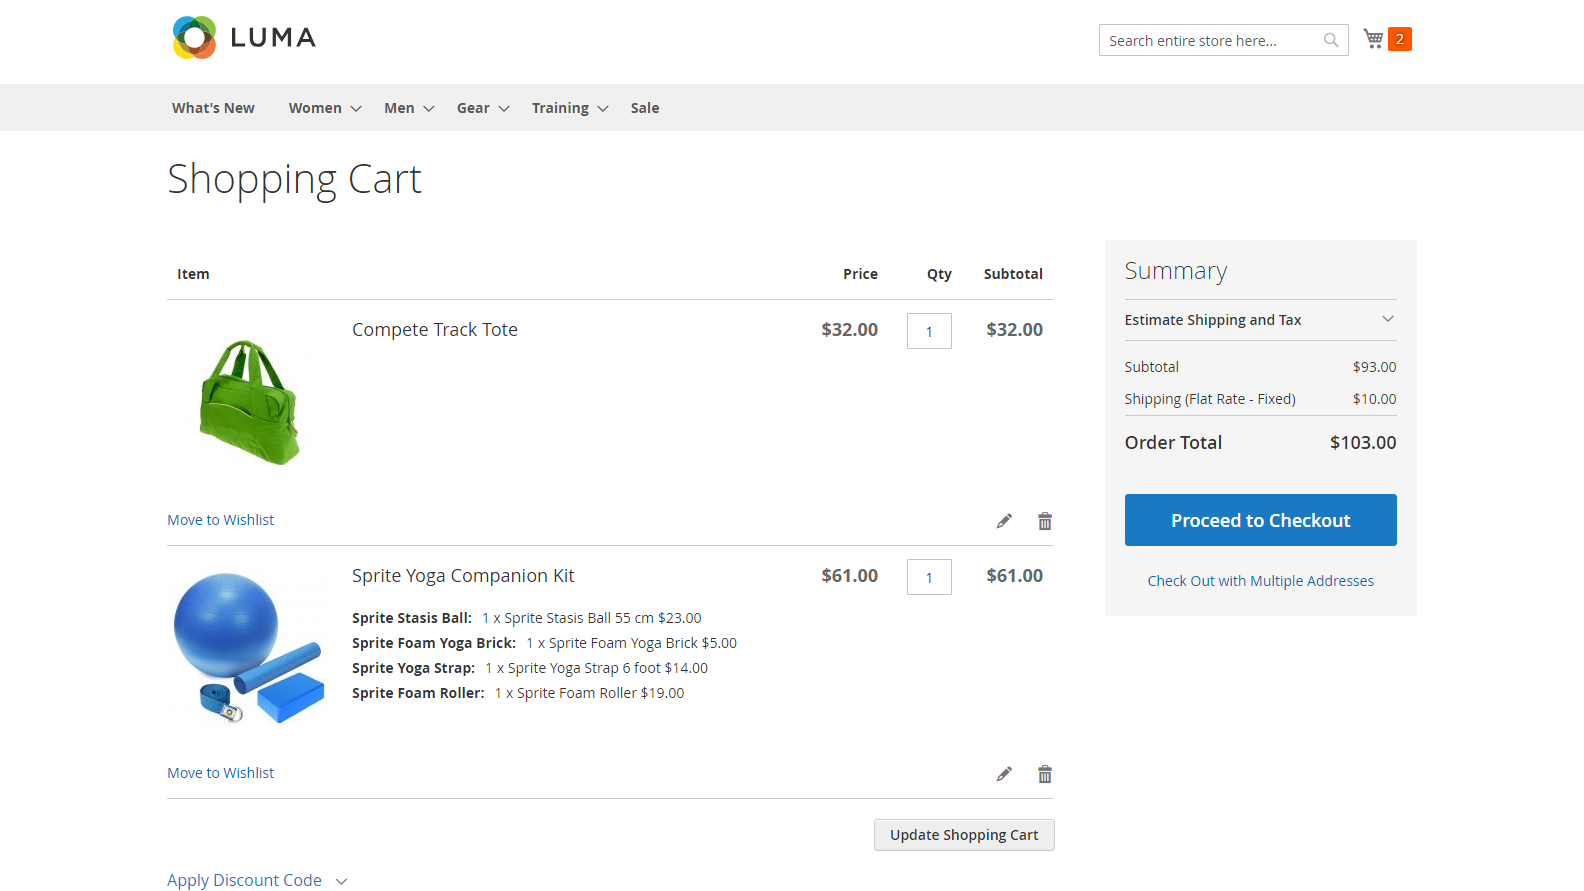Click the Summary heading
1584x891 pixels.
[1175, 271]
